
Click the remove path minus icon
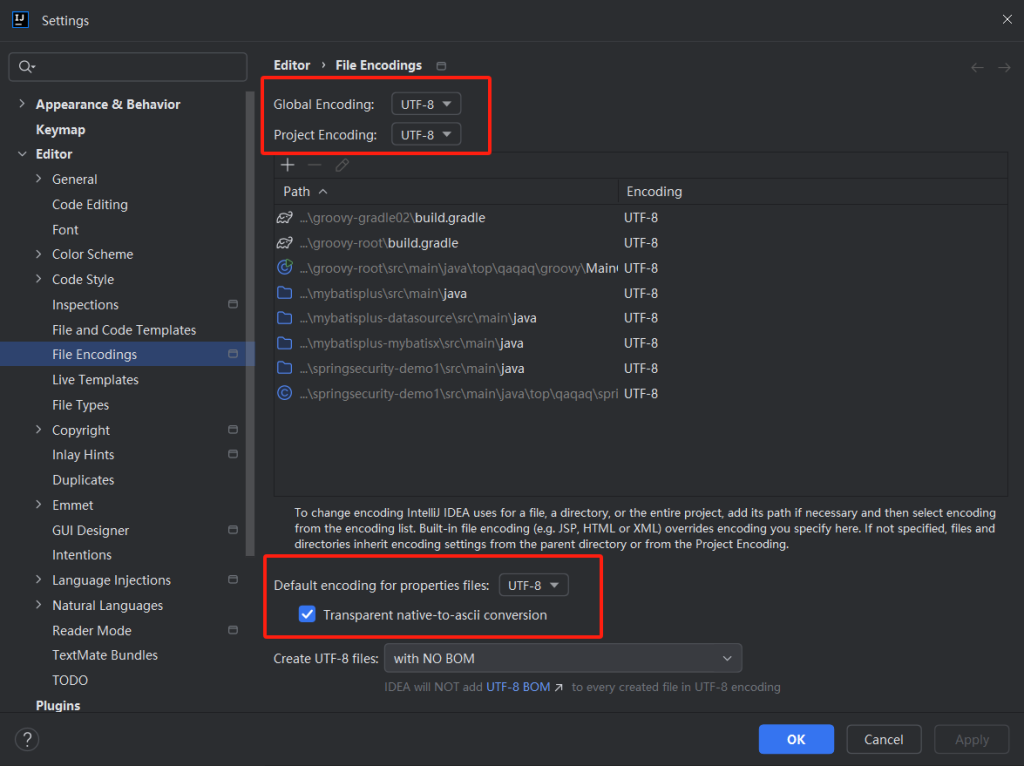pos(315,165)
